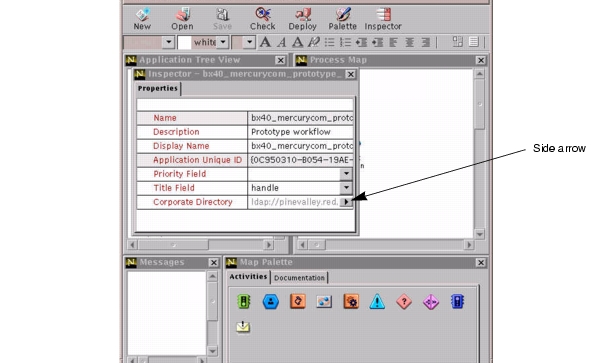Click the Description value 'Prototype workflow'
Image resolution: width=609 pixels, height=363 pixels.
291,132
